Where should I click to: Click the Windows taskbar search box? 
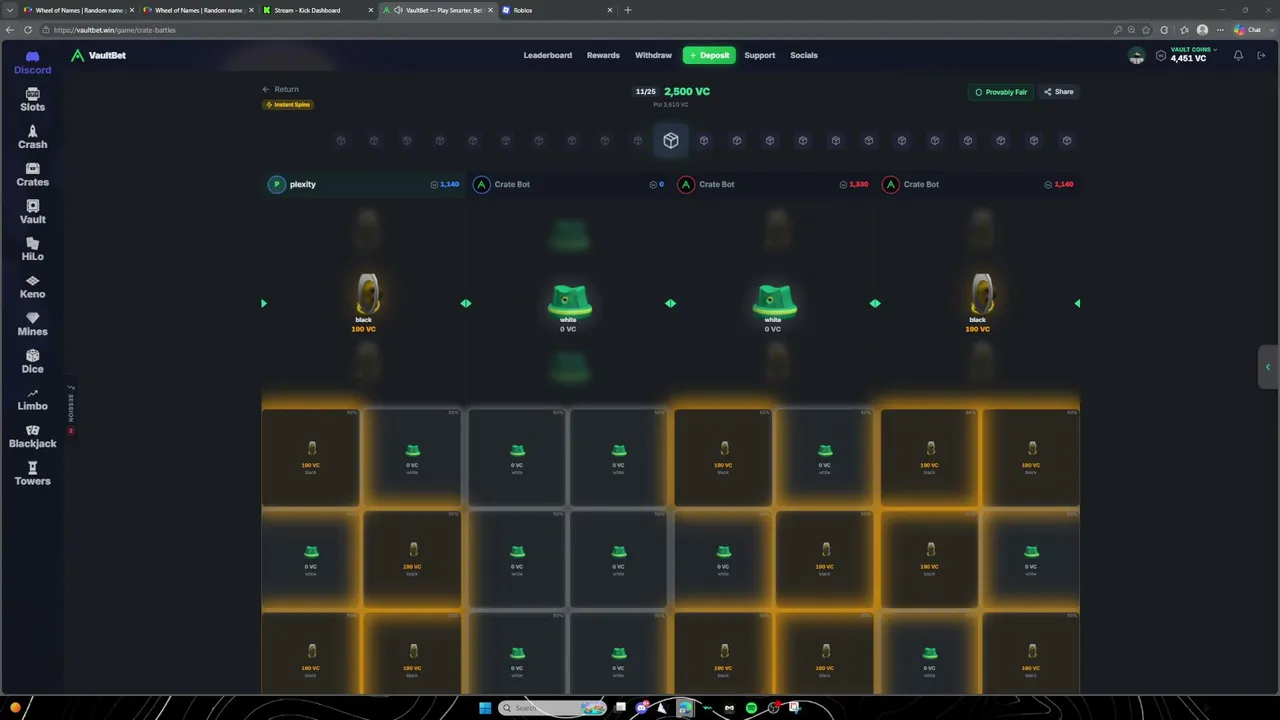point(553,708)
